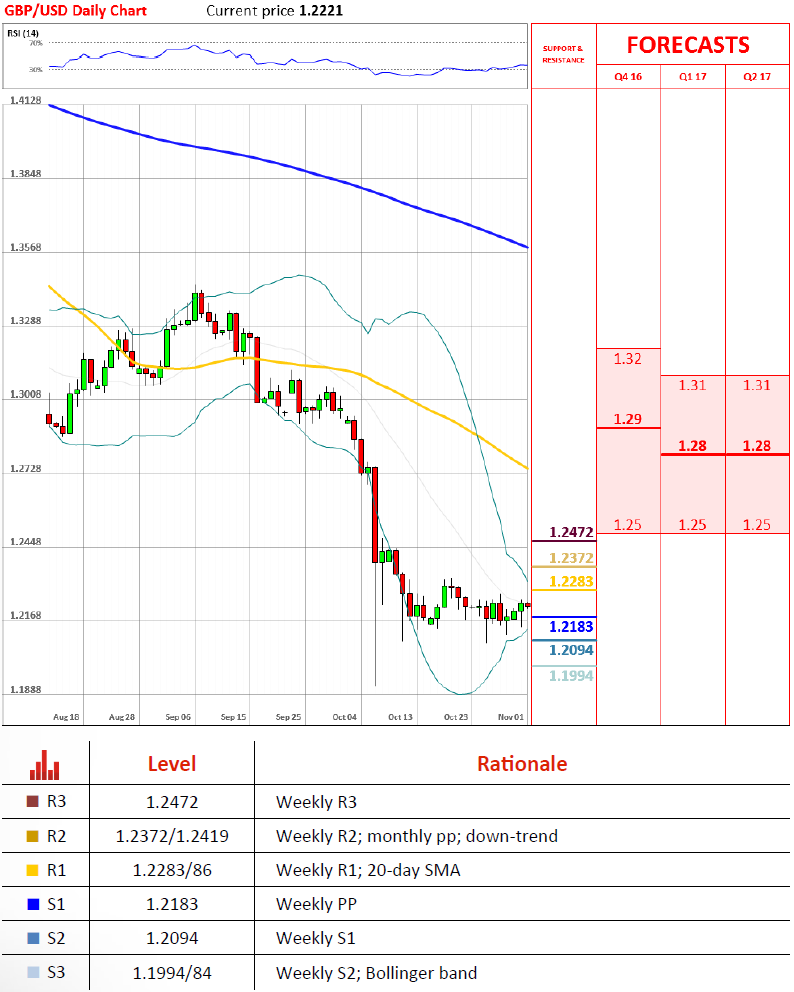The height and width of the screenshot is (992, 794).
Task: Click the 1.29 forecast value in Q4 16
Action: 628,419
